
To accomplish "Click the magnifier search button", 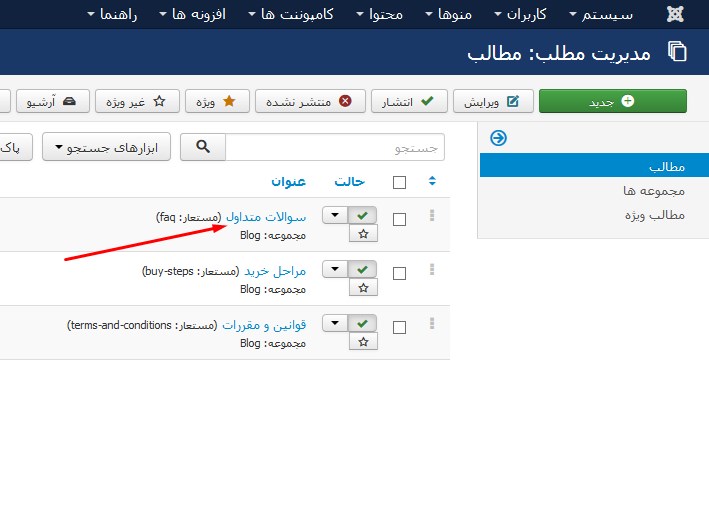I will point(203,147).
